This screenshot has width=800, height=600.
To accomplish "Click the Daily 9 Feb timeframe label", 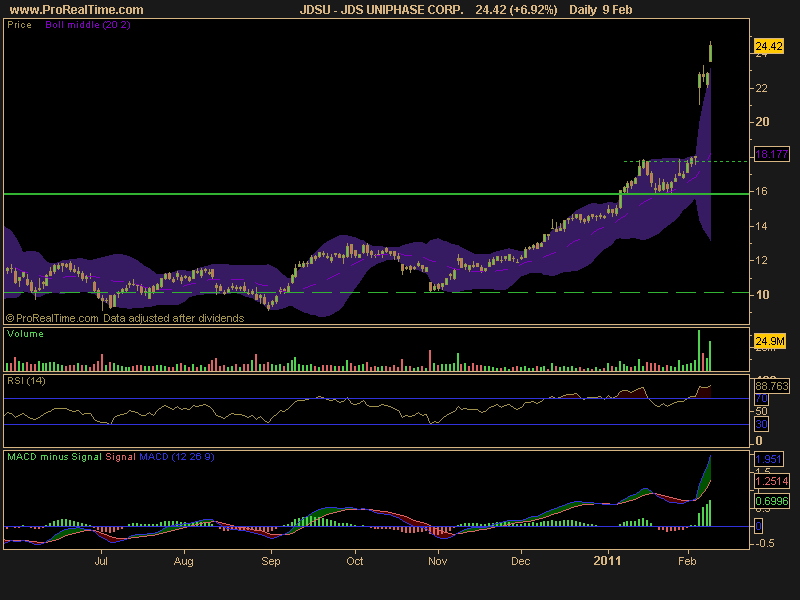I will click(601, 10).
